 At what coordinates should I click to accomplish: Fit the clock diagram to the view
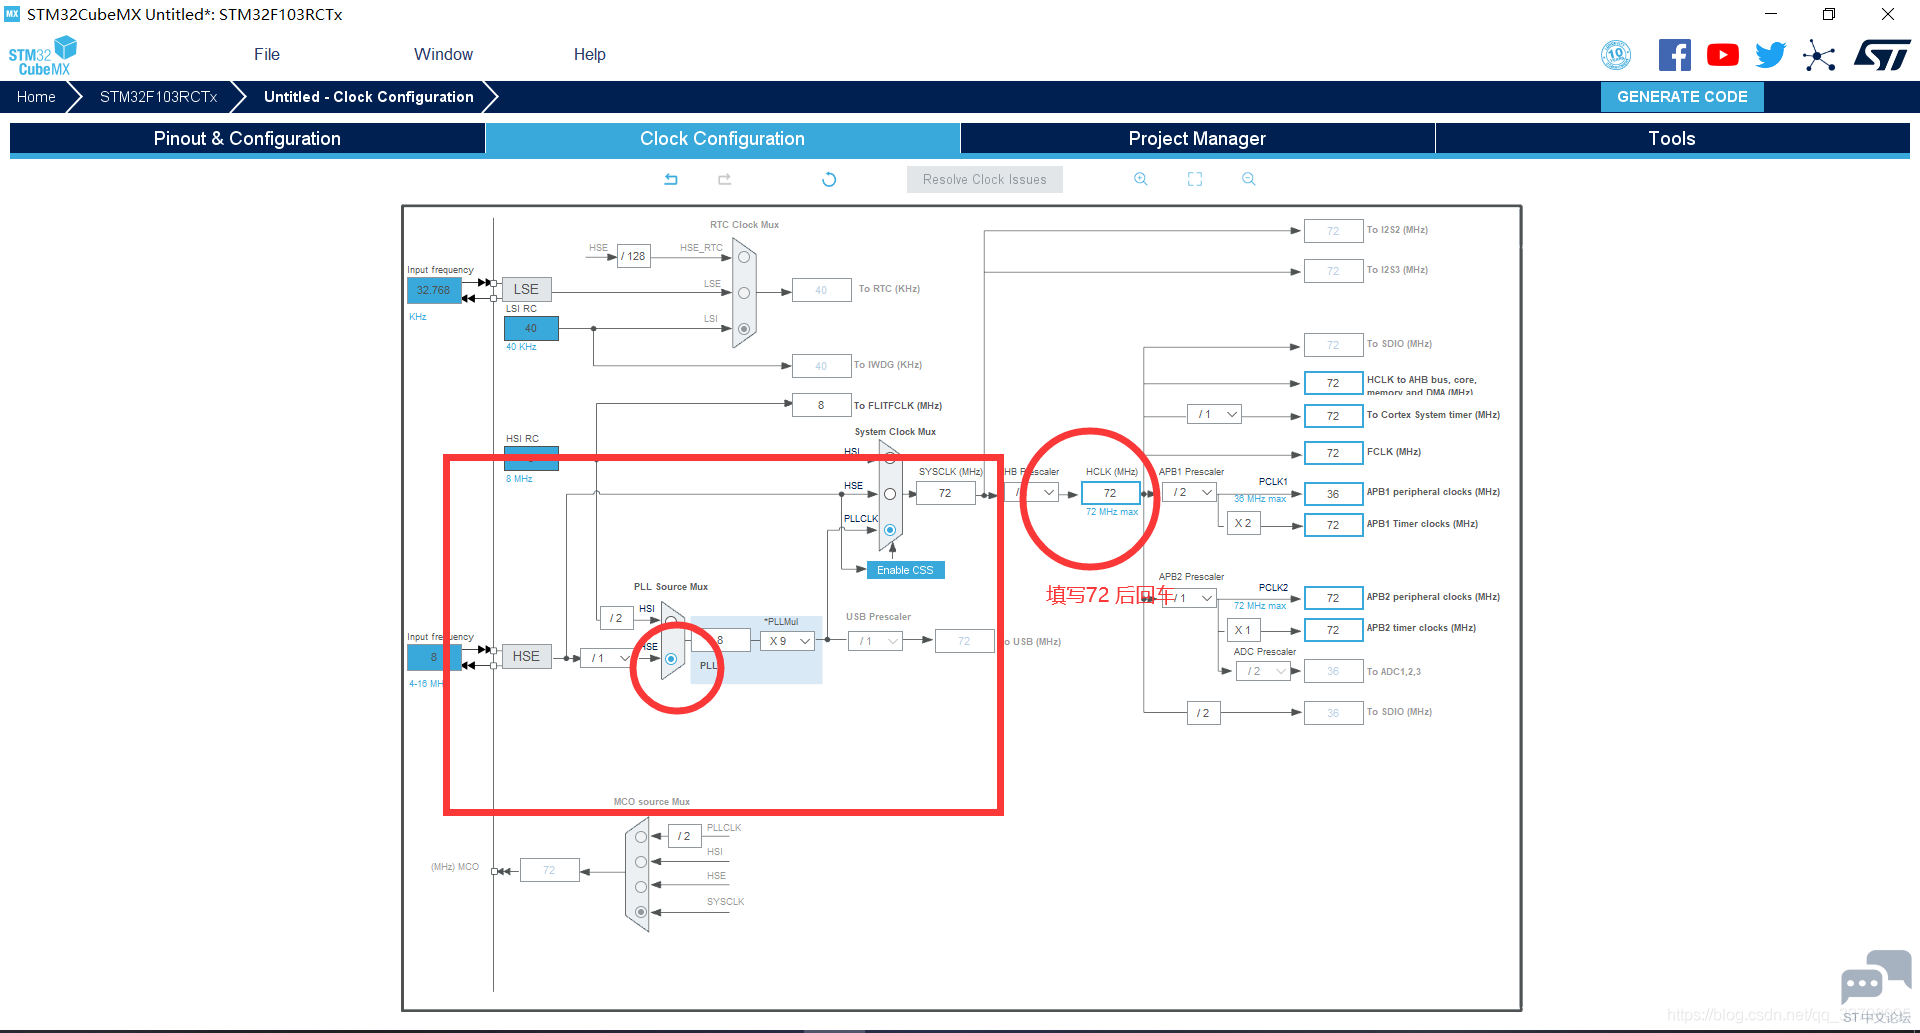click(1195, 179)
